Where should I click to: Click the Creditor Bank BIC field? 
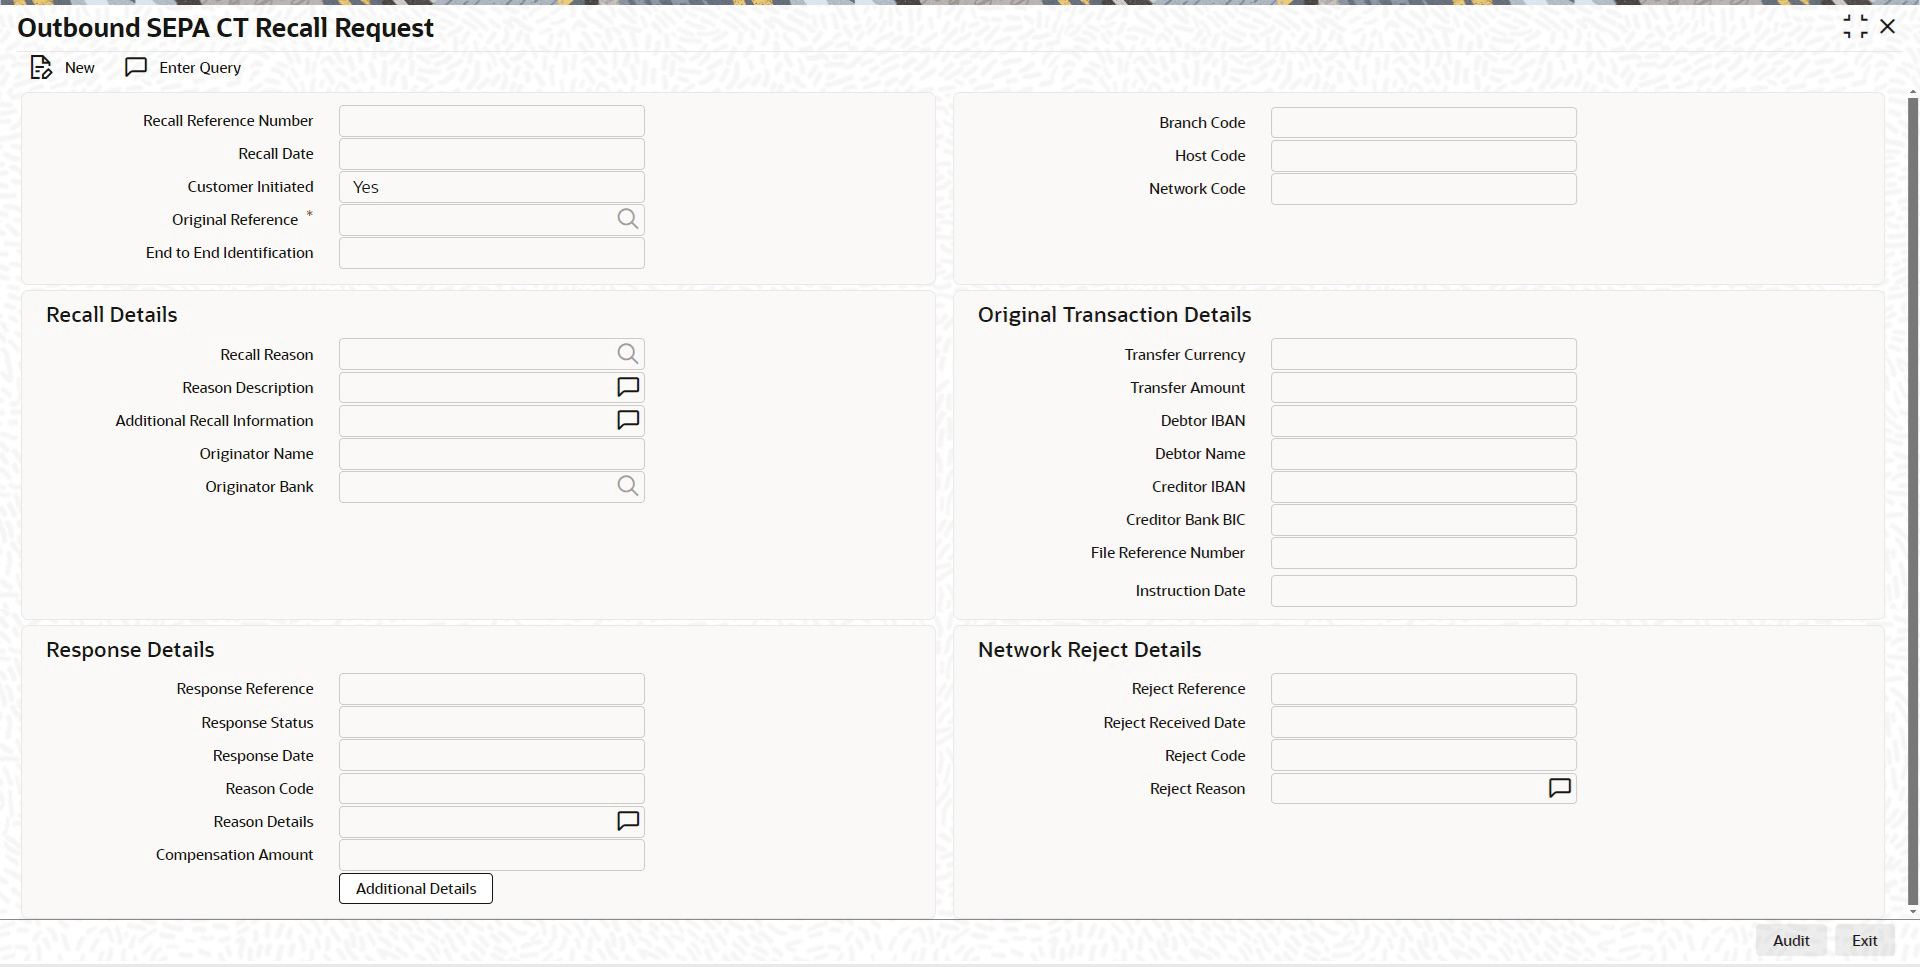pos(1424,520)
